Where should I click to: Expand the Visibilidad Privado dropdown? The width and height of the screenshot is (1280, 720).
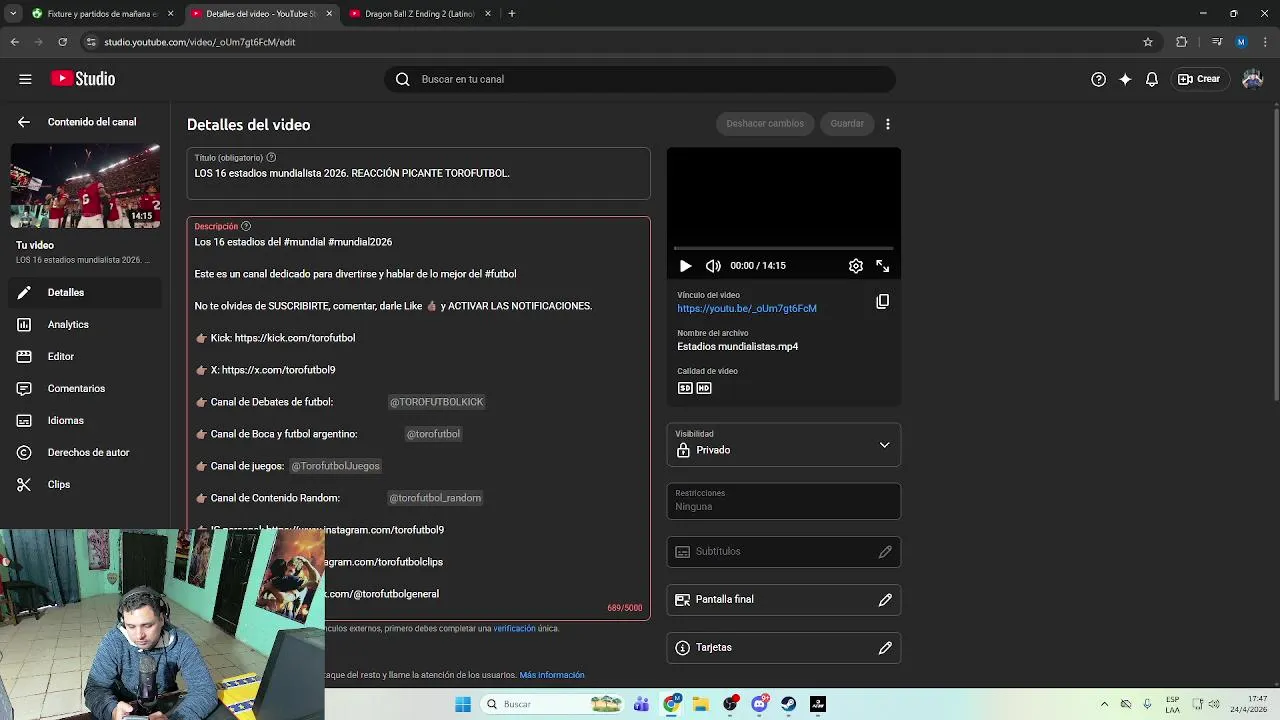[x=784, y=445]
